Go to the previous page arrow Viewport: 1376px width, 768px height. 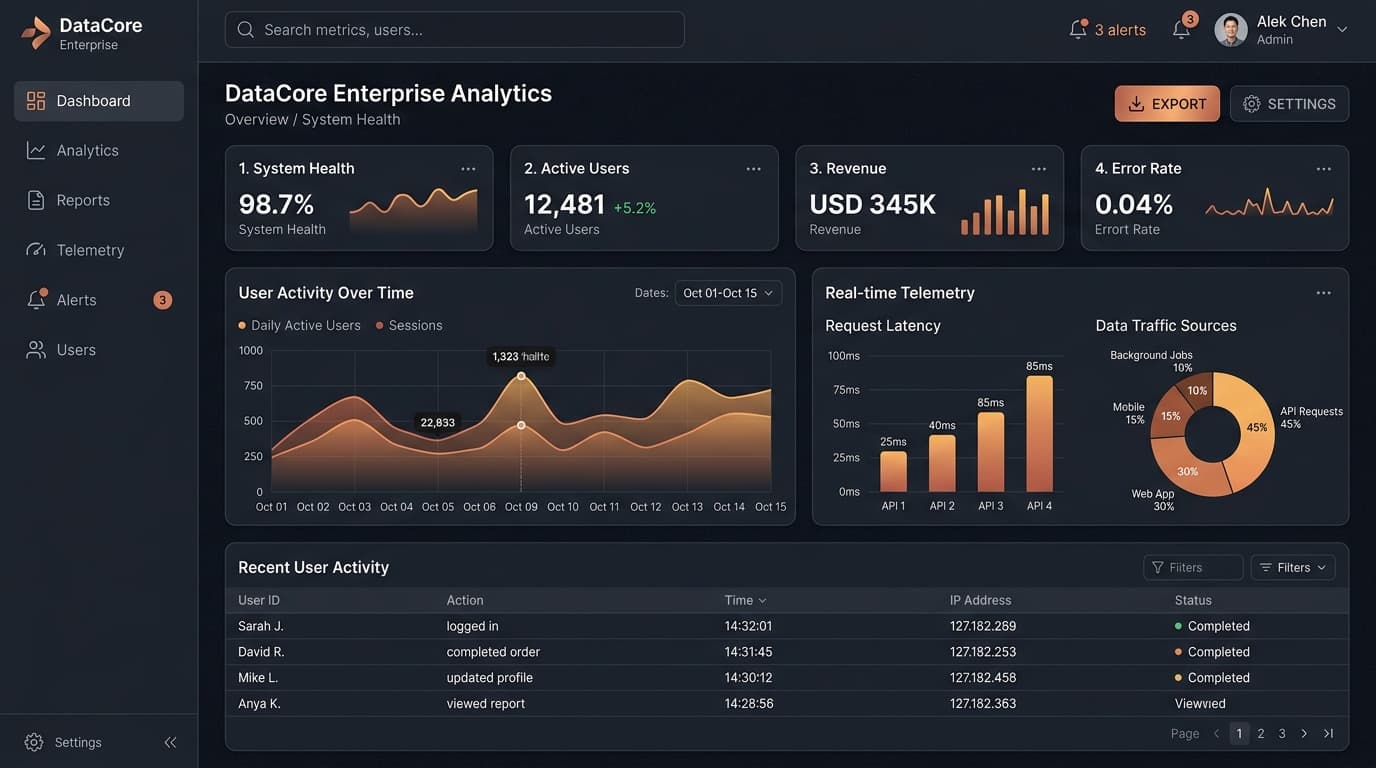tap(1217, 733)
